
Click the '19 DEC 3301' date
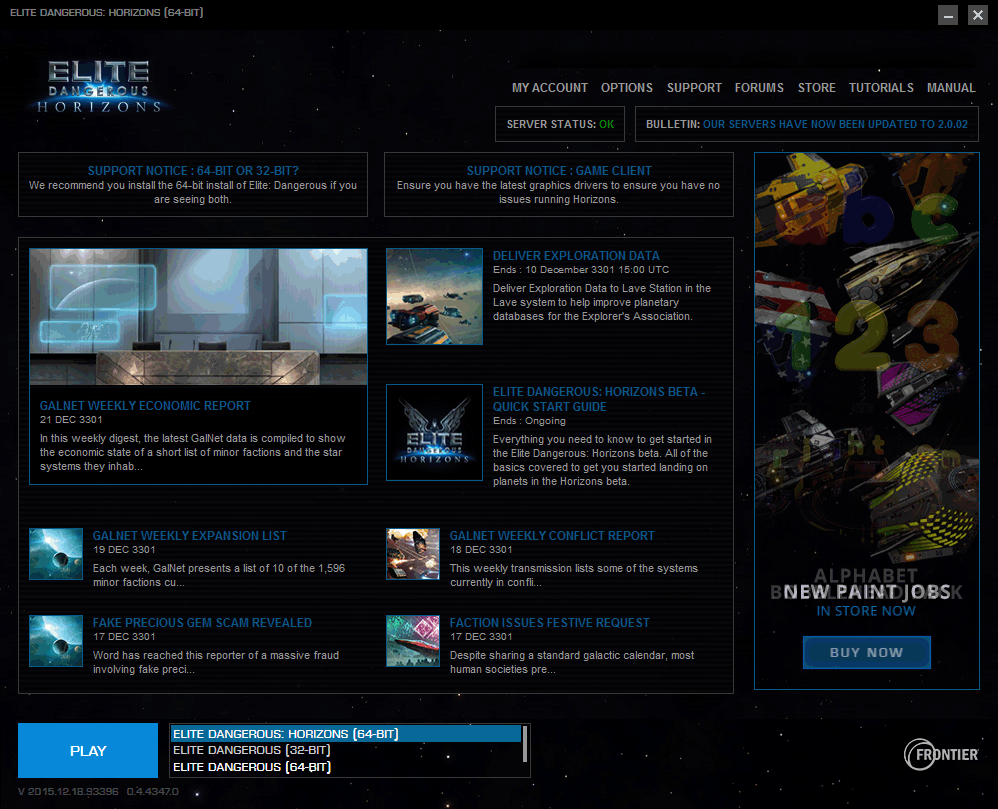click(x=124, y=550)
